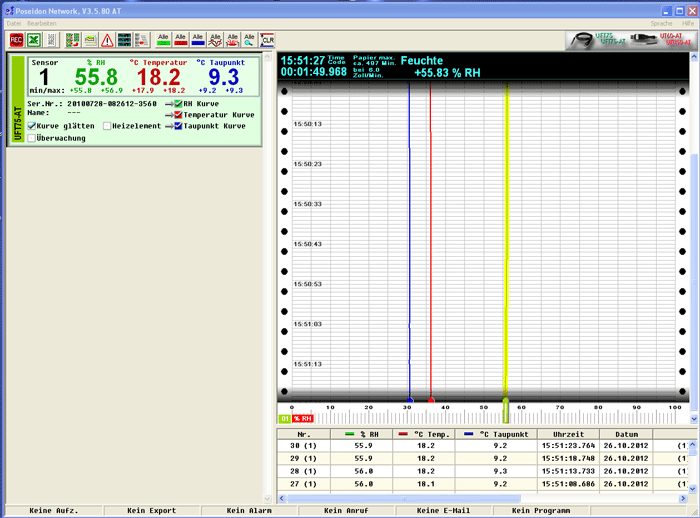The height and width of the screenshot is (518, 700).
Task: Click the colored chart display icon
Action: point(90,40)
